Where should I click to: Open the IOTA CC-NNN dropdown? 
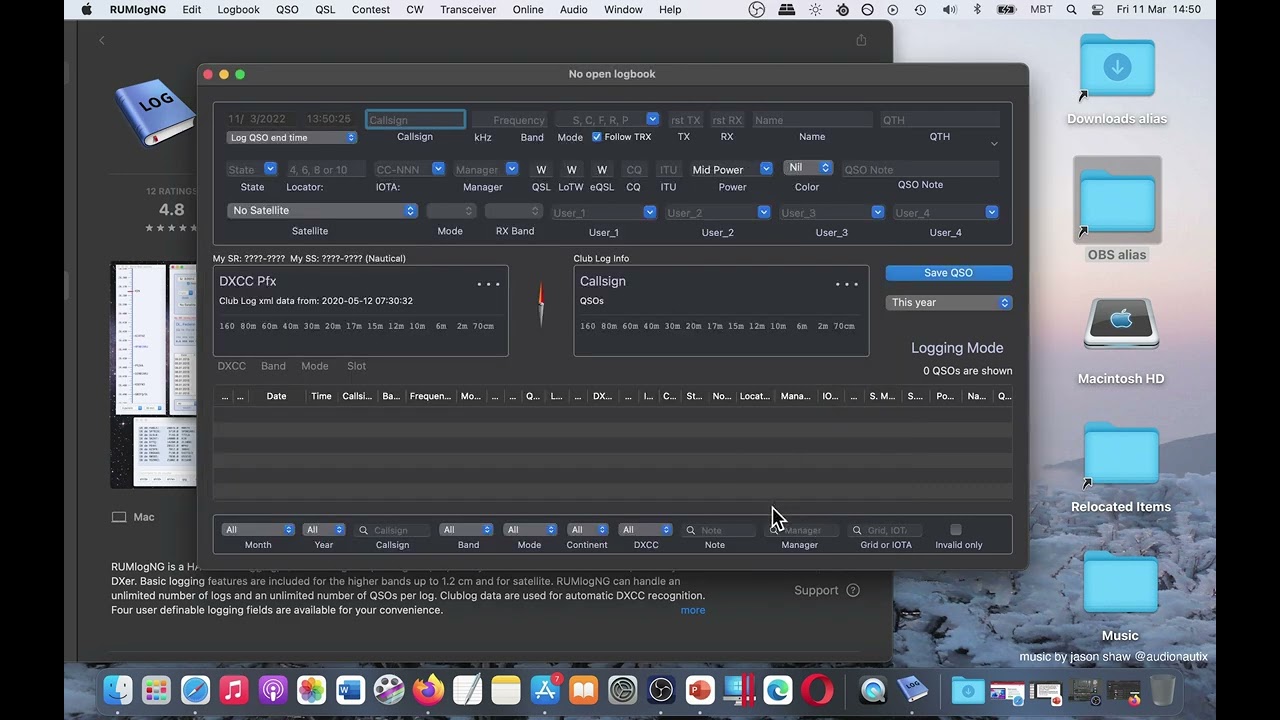[438, 170]
